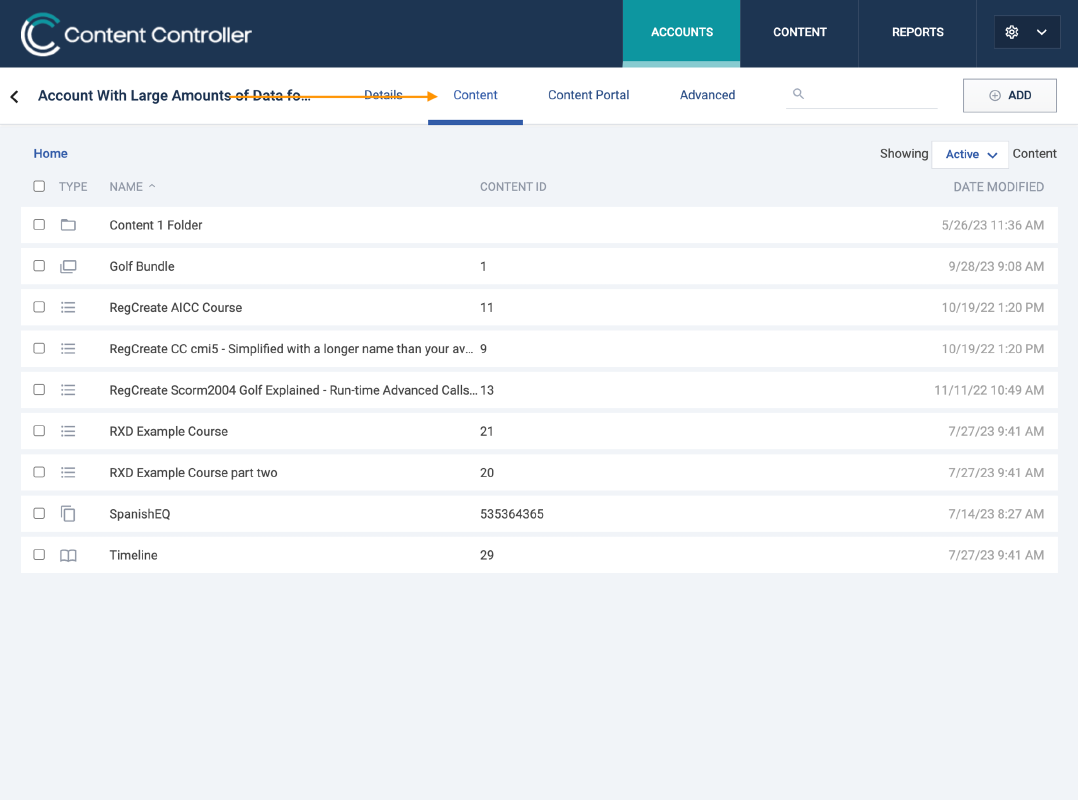
Task: Check the Golf Bundle row checkbox
Action: click(x=39, y=266)
